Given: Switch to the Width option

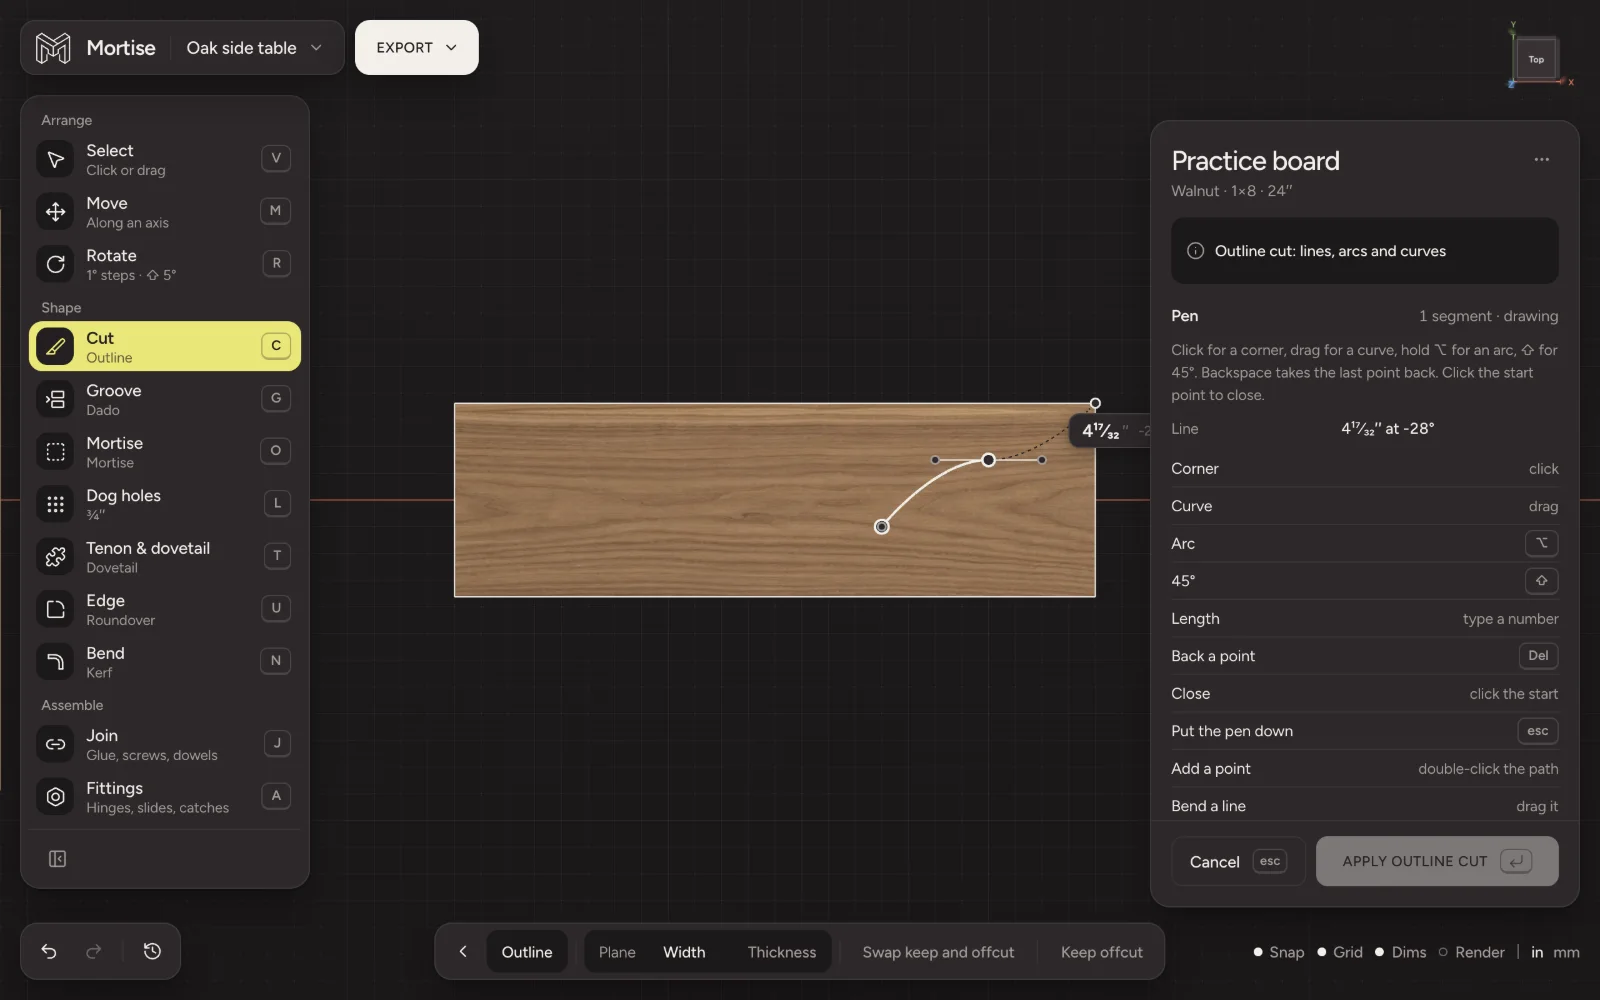Looking at the screenshot, I should [684, 952].
